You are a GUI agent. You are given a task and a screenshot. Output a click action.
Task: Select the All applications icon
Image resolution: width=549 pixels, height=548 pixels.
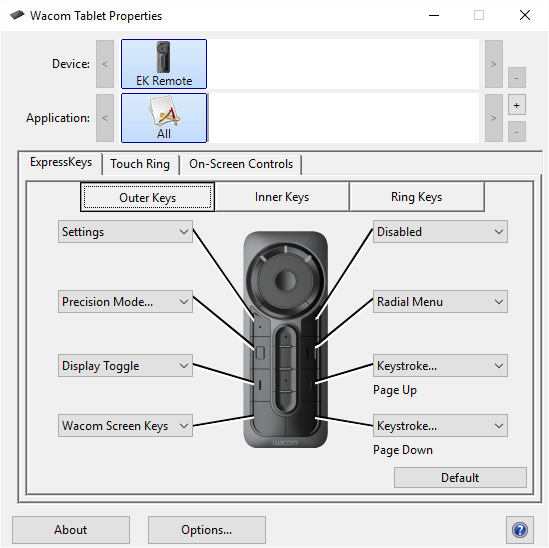(164, 118)
